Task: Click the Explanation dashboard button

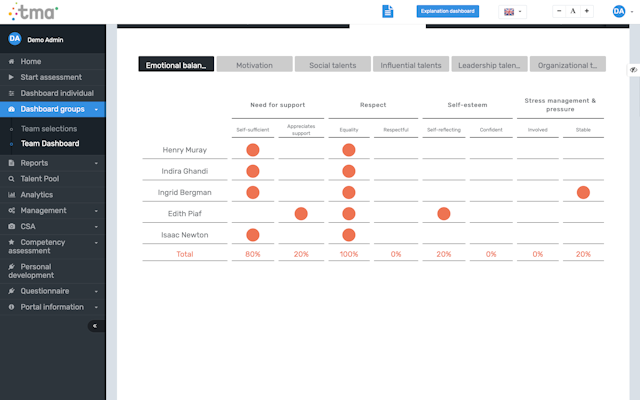Action: tap(448, 11)
